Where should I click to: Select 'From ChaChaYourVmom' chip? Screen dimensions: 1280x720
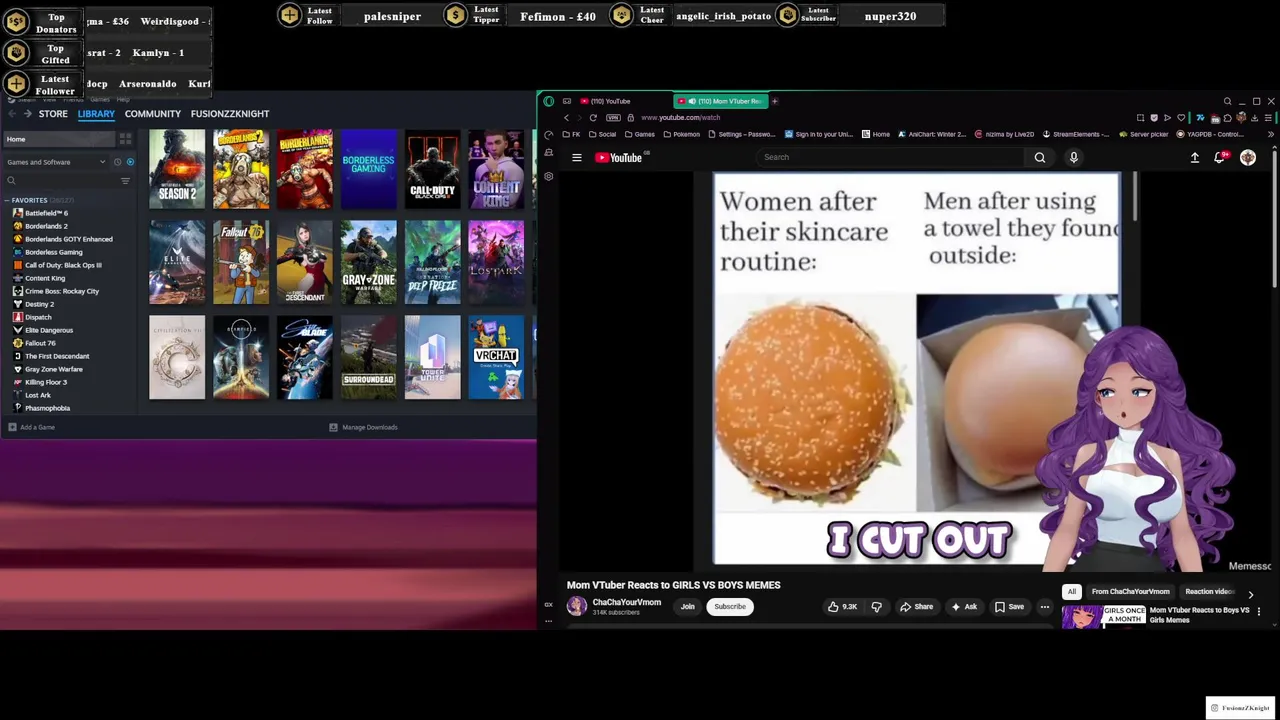coord(1131,591)
